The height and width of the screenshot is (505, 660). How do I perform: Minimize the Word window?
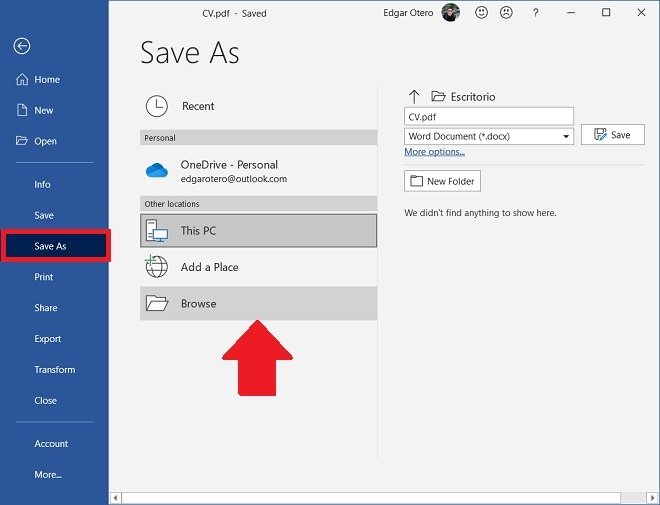point(571,13)
